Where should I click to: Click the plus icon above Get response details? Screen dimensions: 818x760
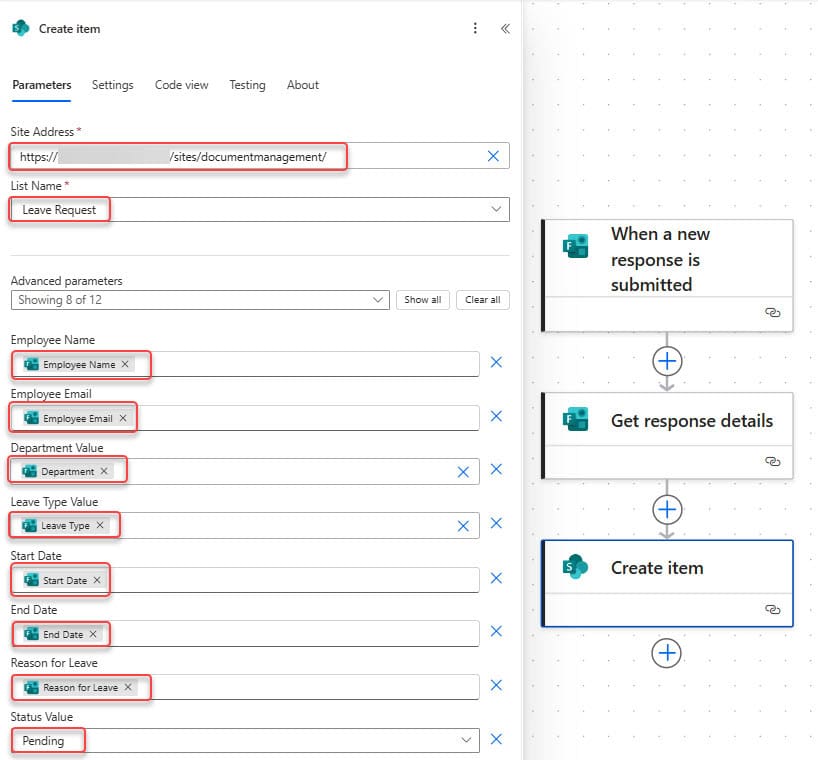pos(667,362)
